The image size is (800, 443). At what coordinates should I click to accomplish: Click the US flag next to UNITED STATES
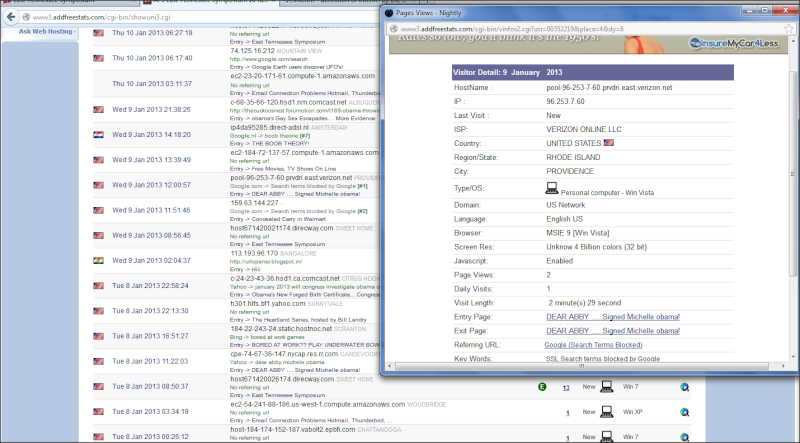[x=609, y=143]
